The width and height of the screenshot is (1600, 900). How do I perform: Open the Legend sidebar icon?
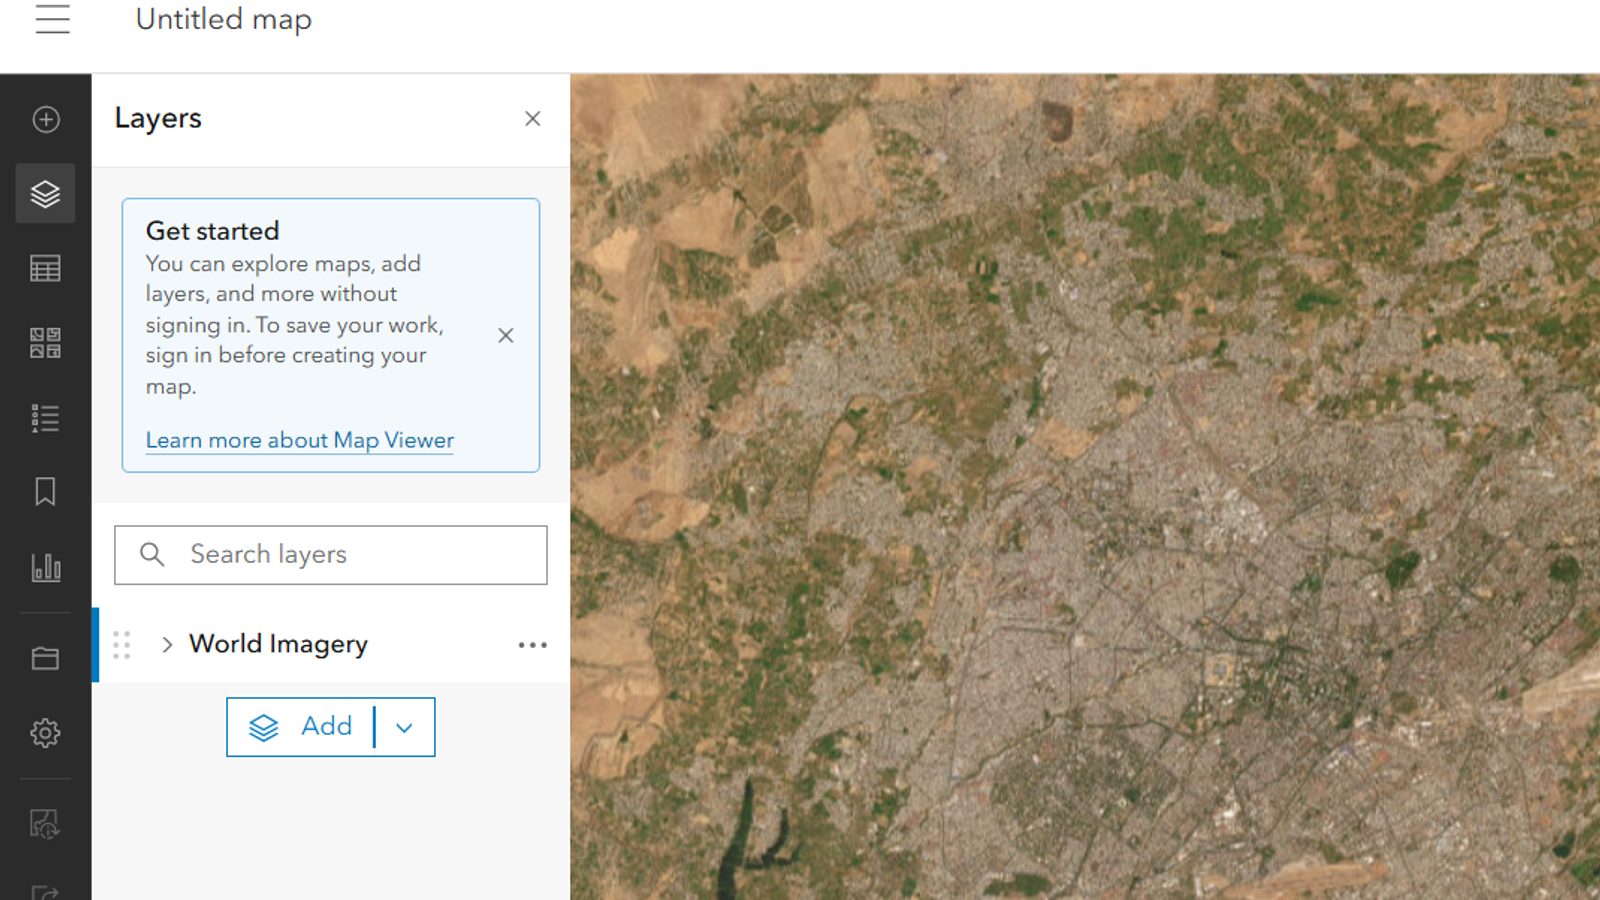(x=45, y=418)
